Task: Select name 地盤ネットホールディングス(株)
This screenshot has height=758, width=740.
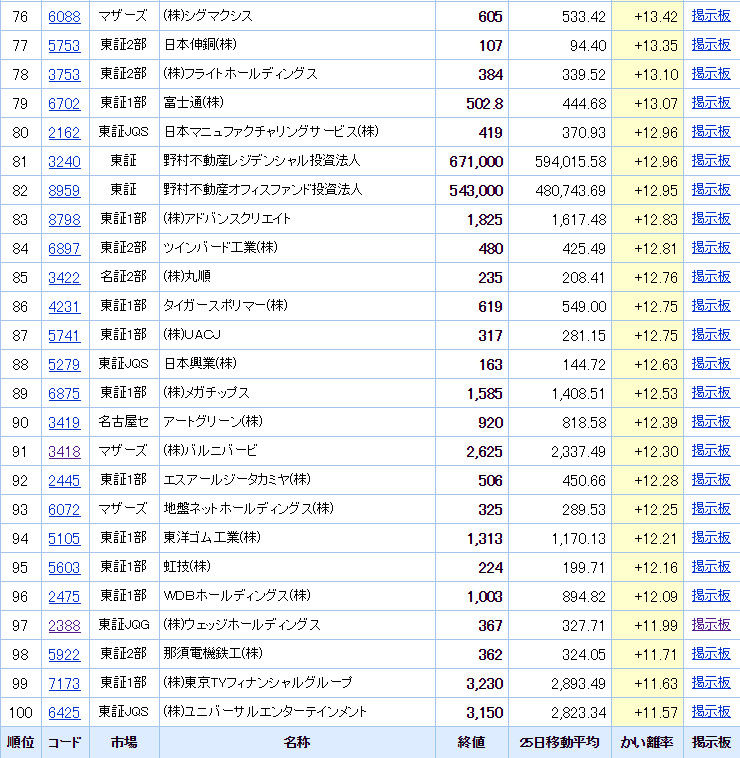Action: 248,509
